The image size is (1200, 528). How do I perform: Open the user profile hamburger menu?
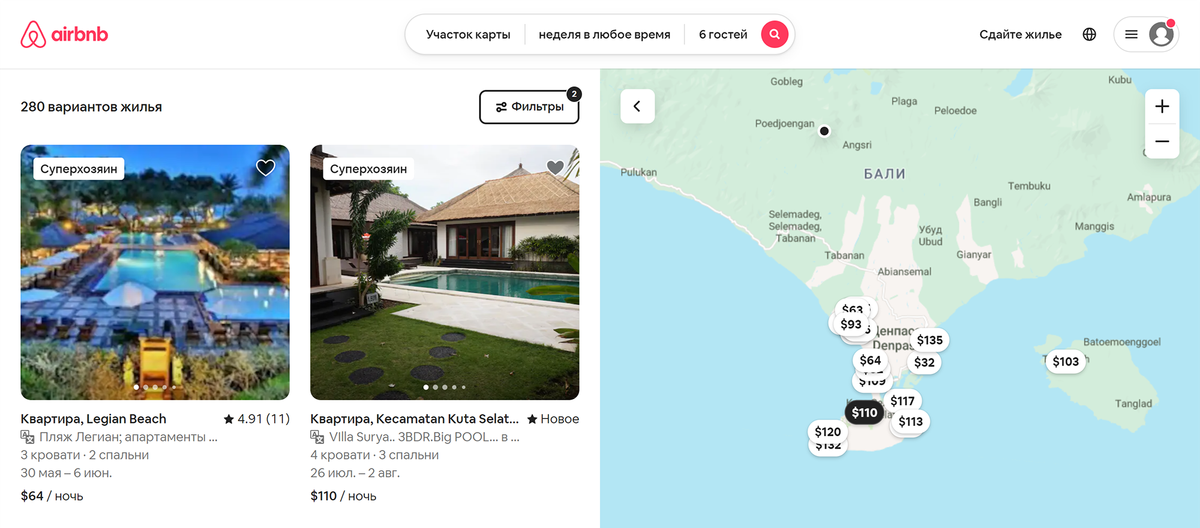pos(1146,34)
